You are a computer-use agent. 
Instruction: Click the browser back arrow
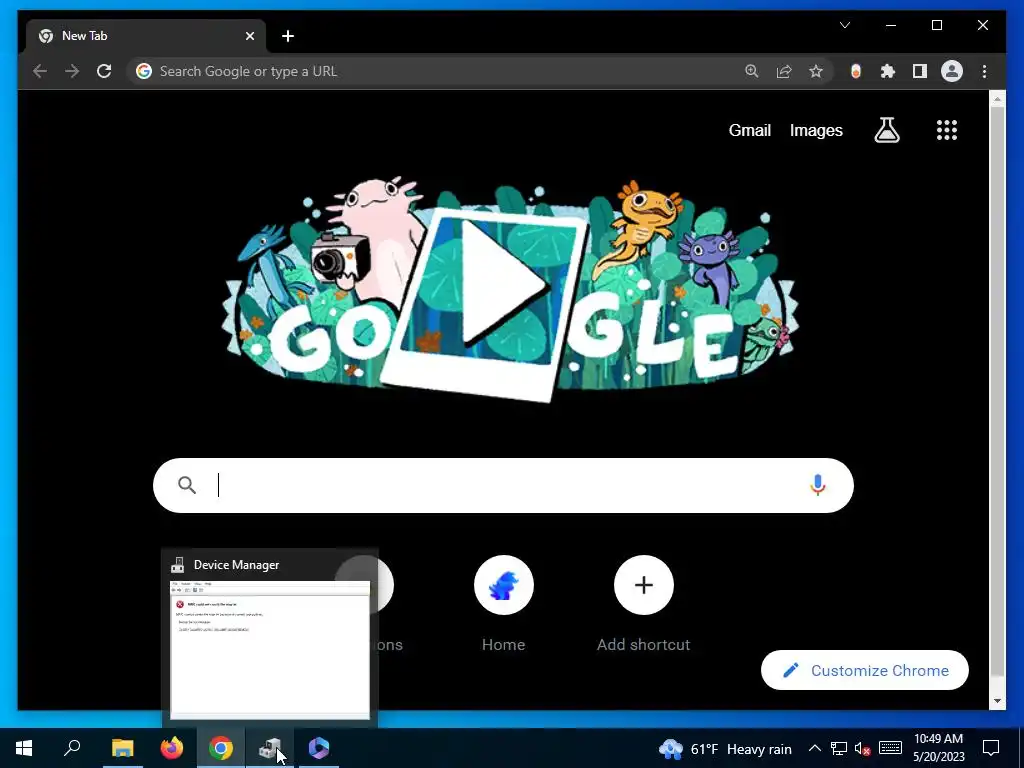click(x=40, y=71)
